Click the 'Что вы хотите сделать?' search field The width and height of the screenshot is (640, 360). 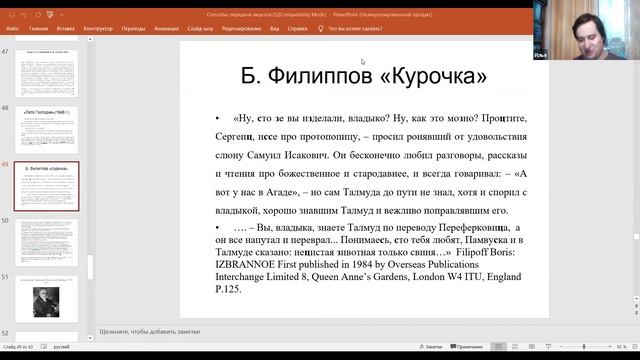355,29
